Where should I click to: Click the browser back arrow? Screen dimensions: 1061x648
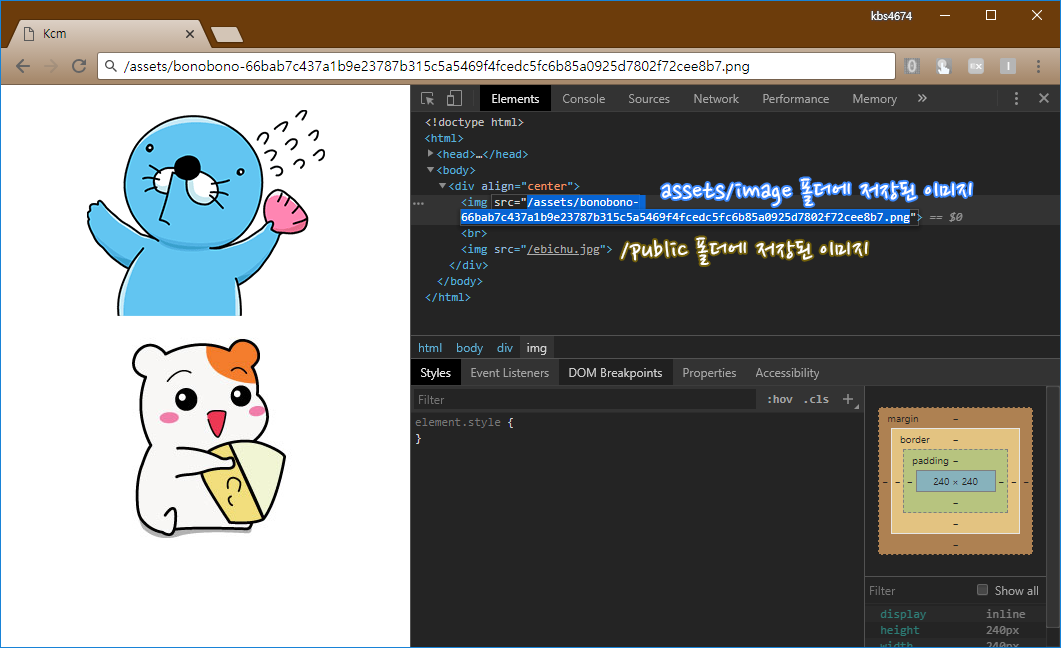(22, 66)
